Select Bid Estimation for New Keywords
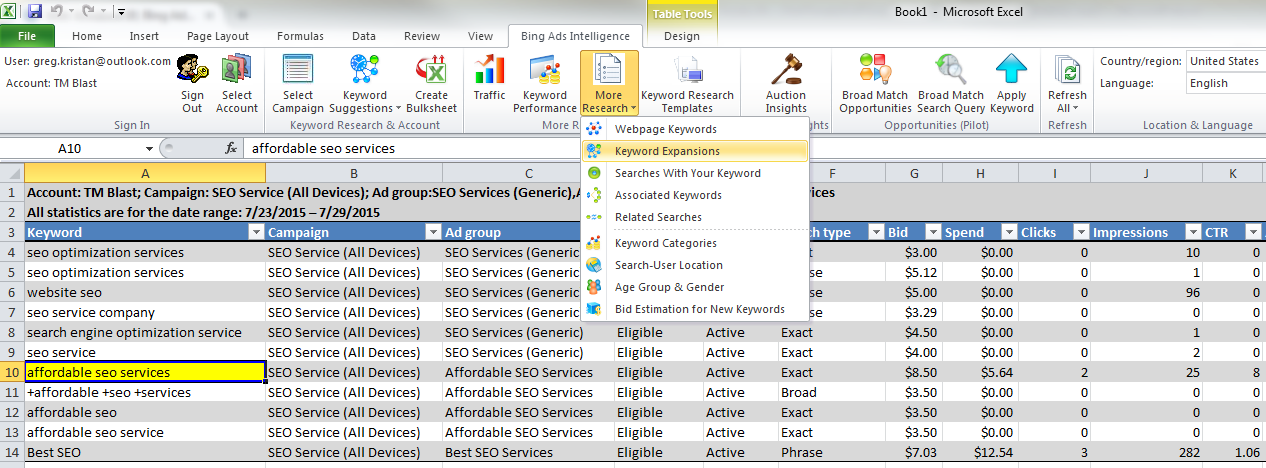Viewport: 1266px width, 468px height. tap(695, 309)
